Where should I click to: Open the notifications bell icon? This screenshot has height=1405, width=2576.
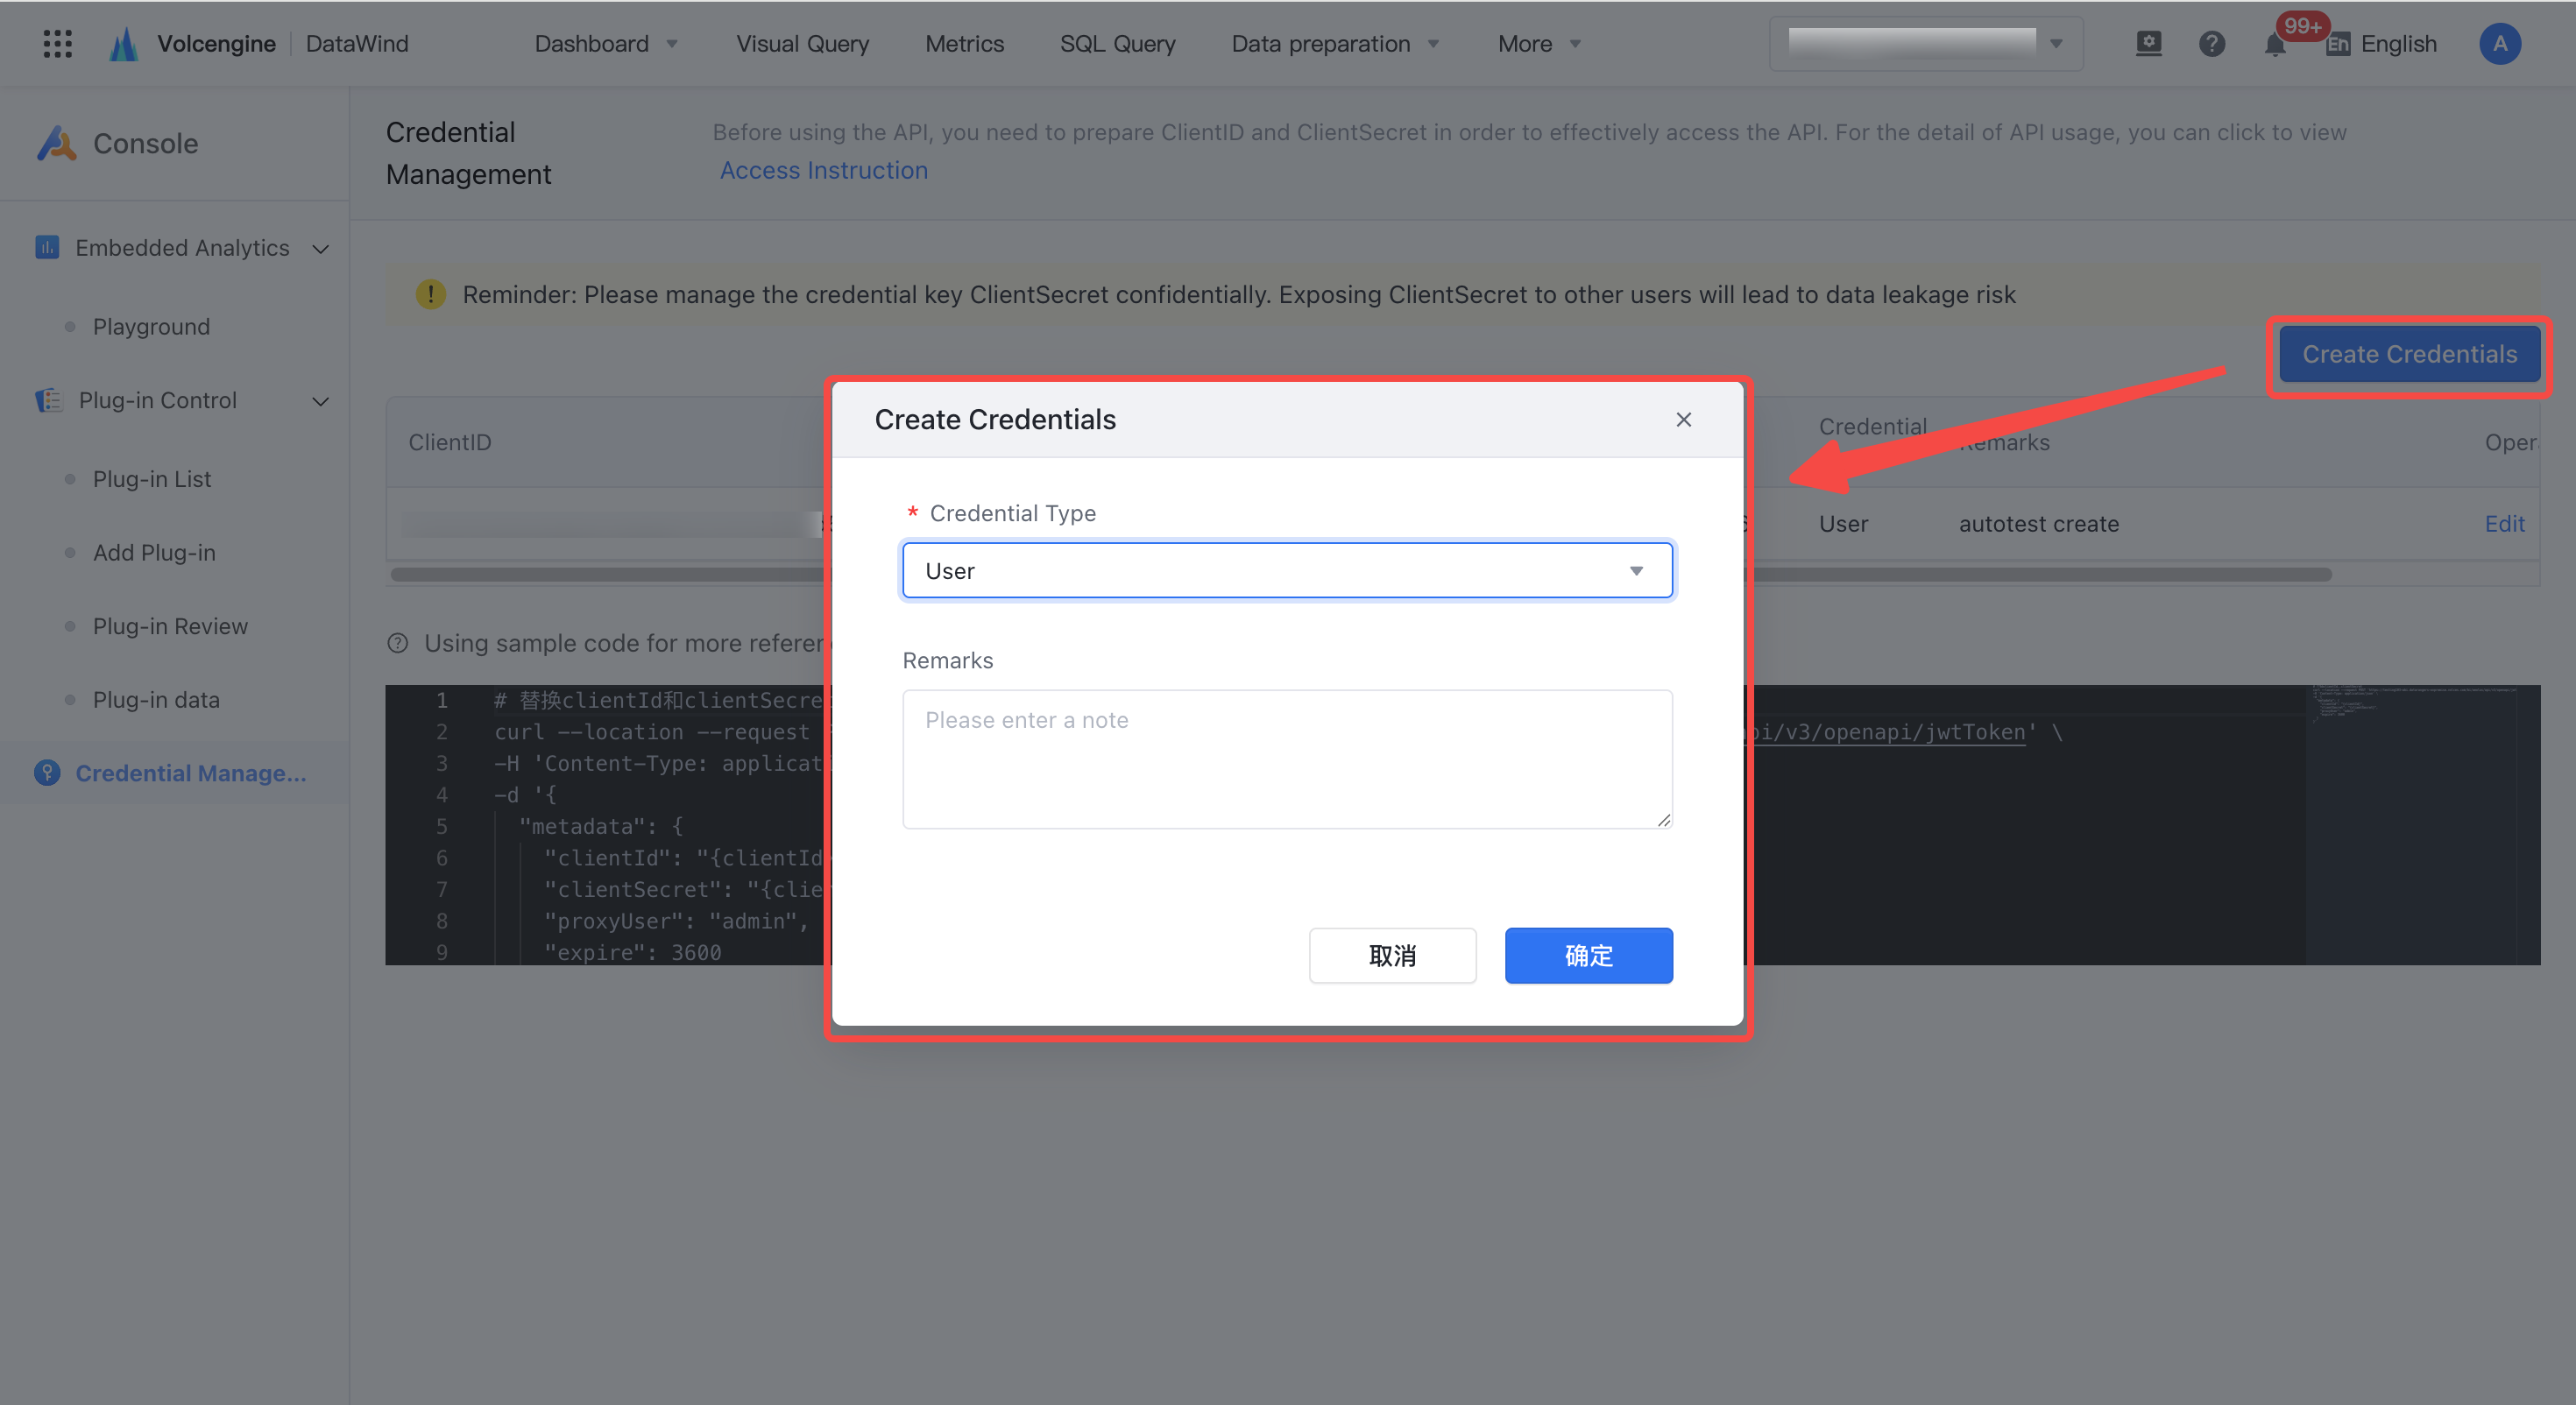click(2275, 44)
